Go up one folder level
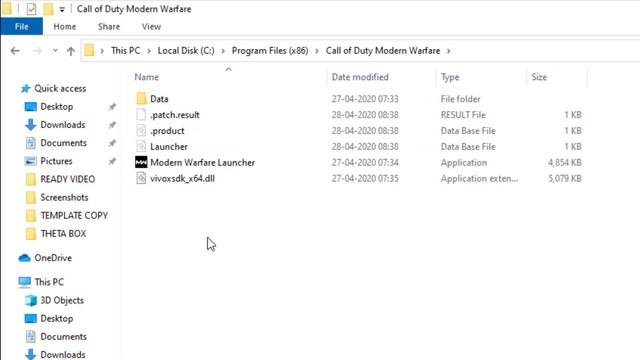Viewport: 640px width, 360px height. point(71,51)
